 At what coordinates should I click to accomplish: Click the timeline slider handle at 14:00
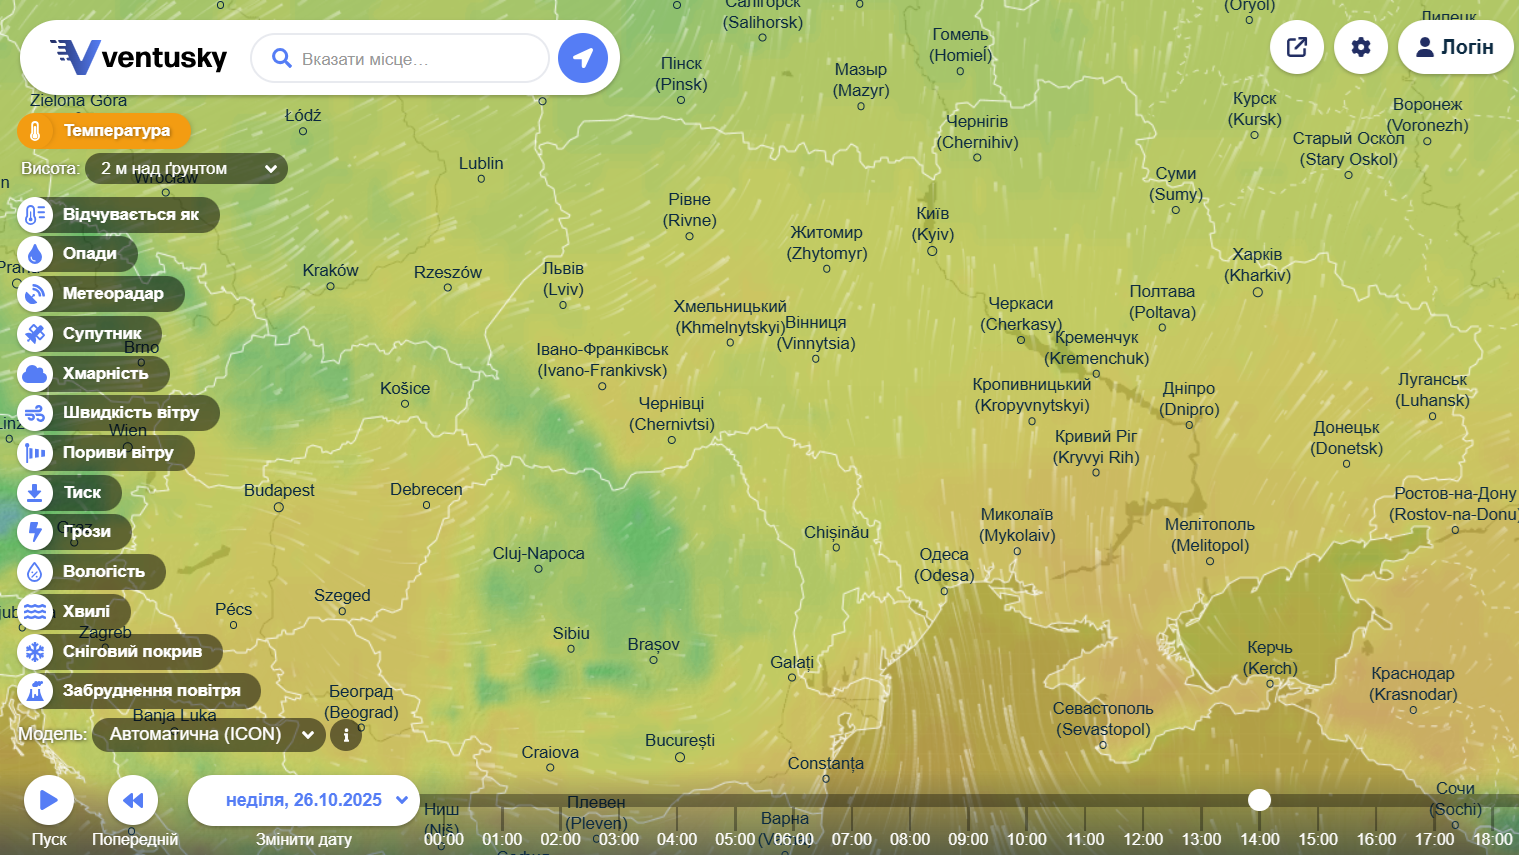coord(1259,800)
